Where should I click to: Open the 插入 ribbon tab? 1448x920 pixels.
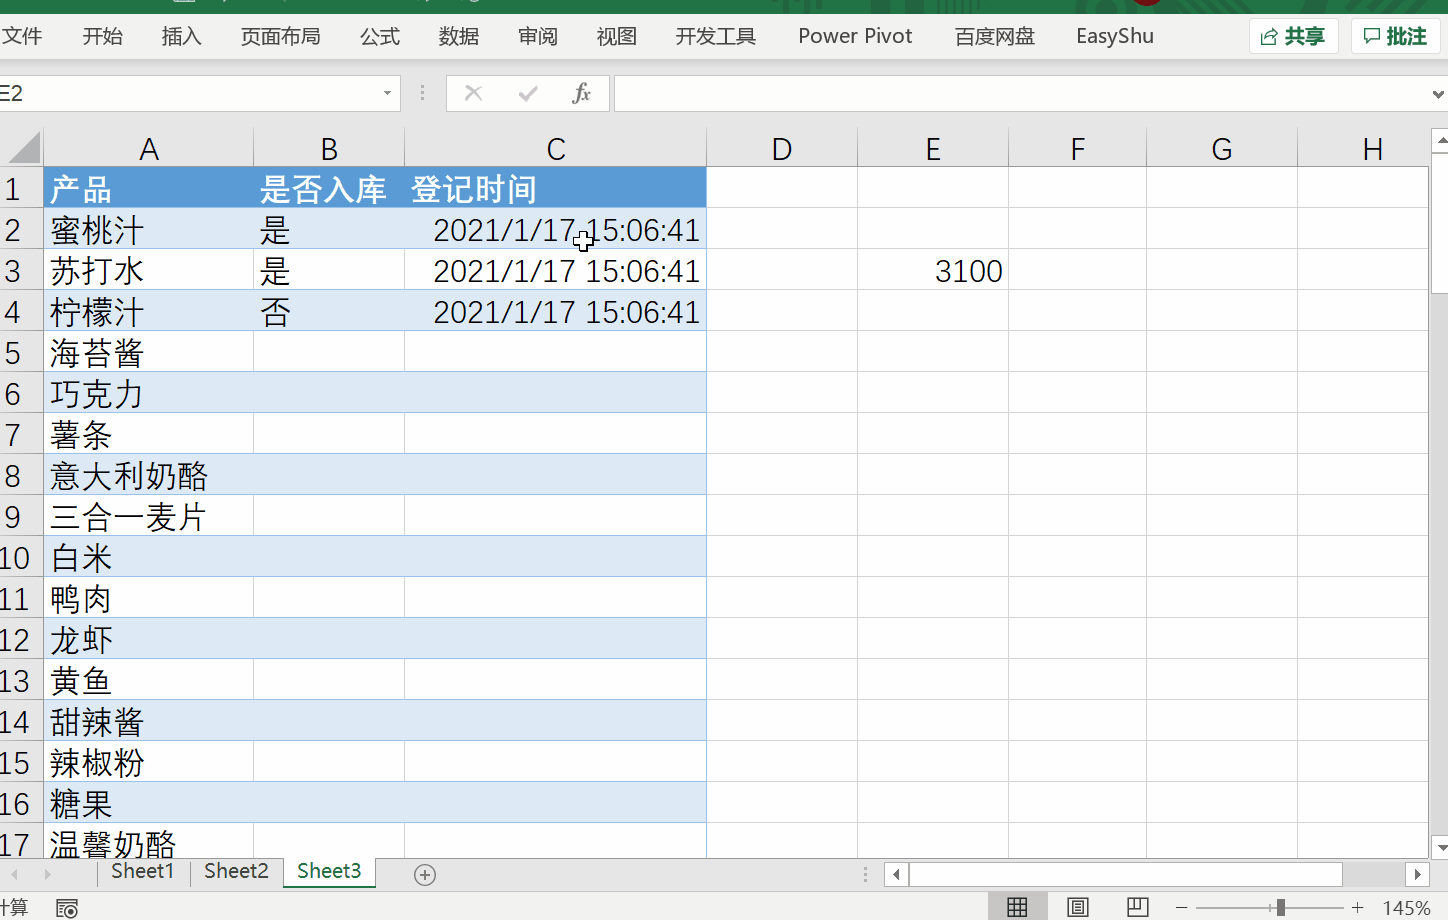(x=181, y=37)
